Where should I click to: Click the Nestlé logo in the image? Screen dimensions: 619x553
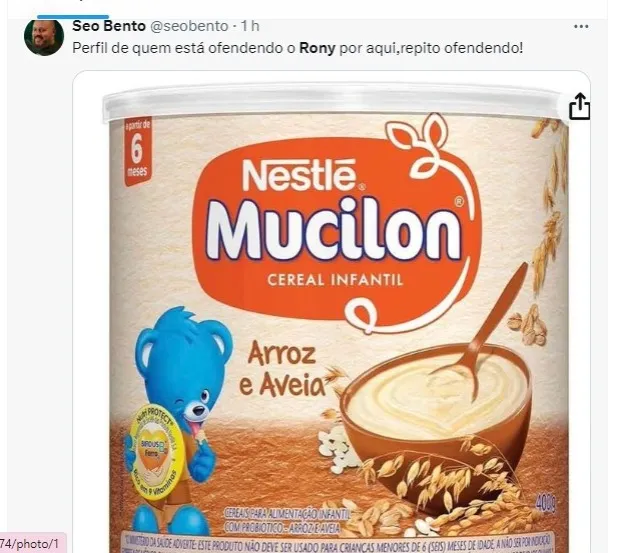pyautogui.click(x=299, y=175)
